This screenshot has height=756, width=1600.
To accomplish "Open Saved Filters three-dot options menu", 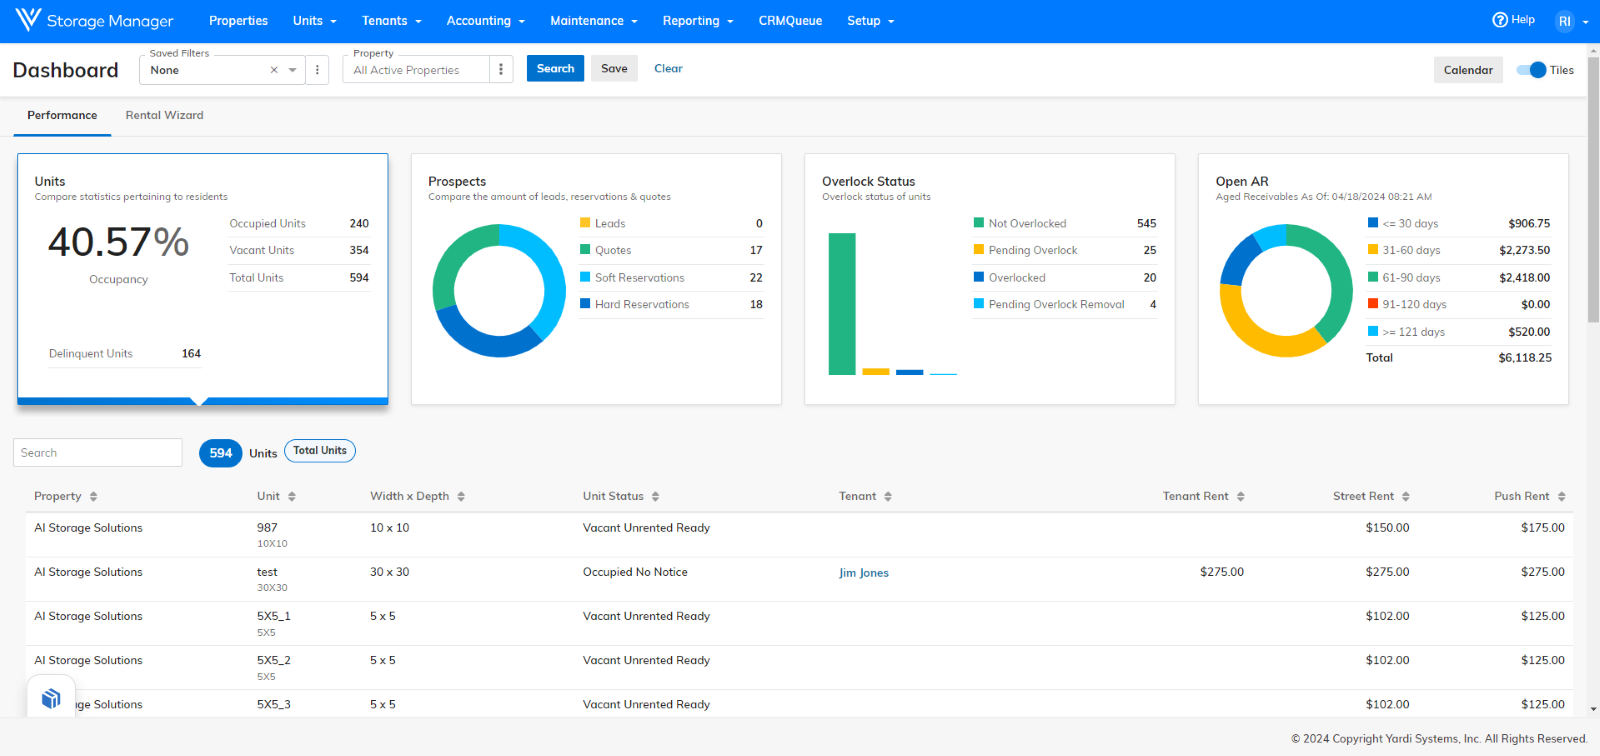I will [317, 70].
